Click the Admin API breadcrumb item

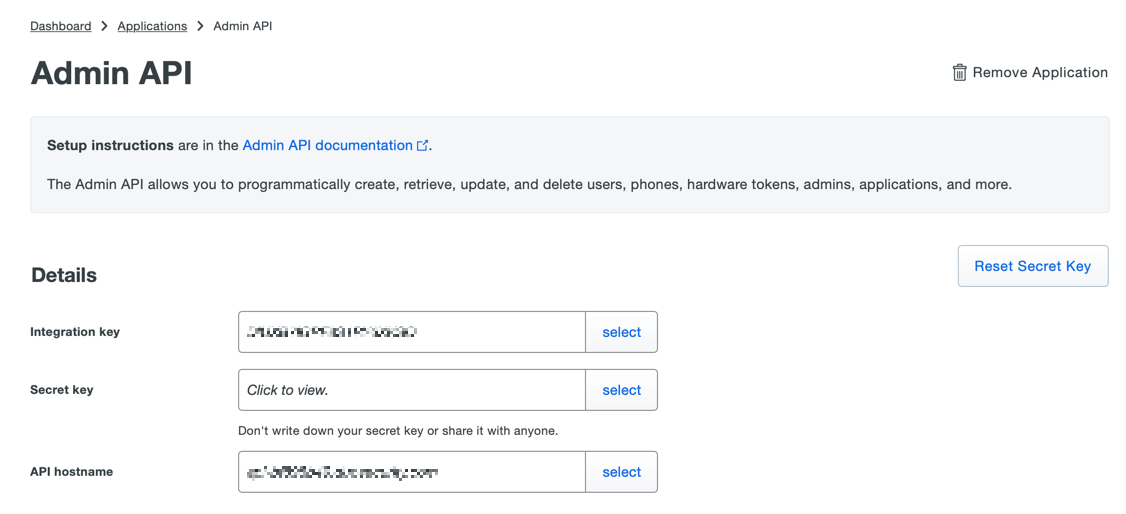pyautogui.click(x=243, y=26)
